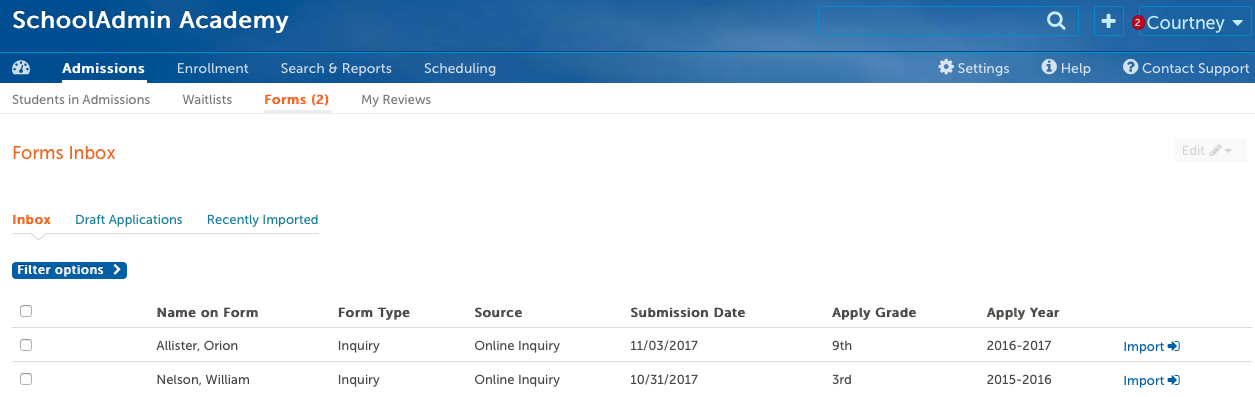Check the Nelson, William row checkbox
The image size is (1255, 397).
click(26, 379)
